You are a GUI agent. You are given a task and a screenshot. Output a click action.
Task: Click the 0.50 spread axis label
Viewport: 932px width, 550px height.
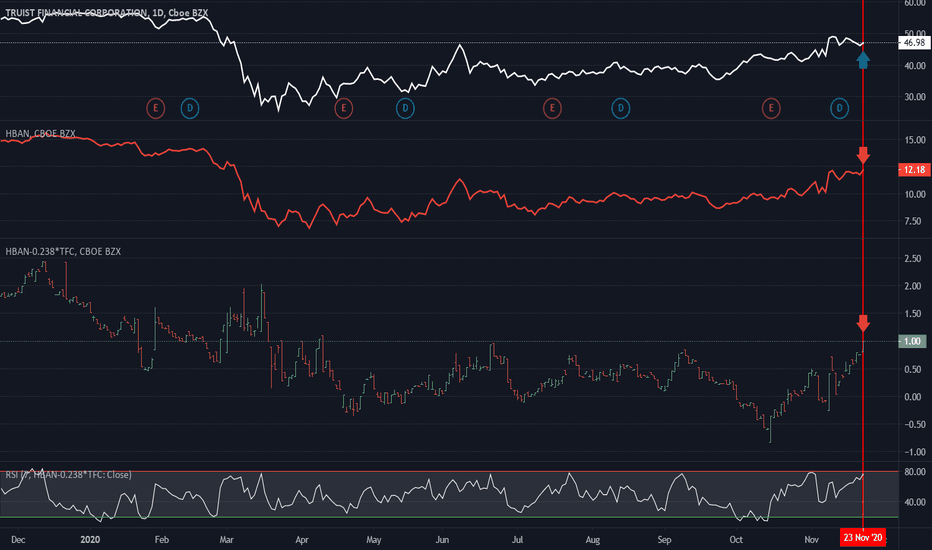coord(912,369)
